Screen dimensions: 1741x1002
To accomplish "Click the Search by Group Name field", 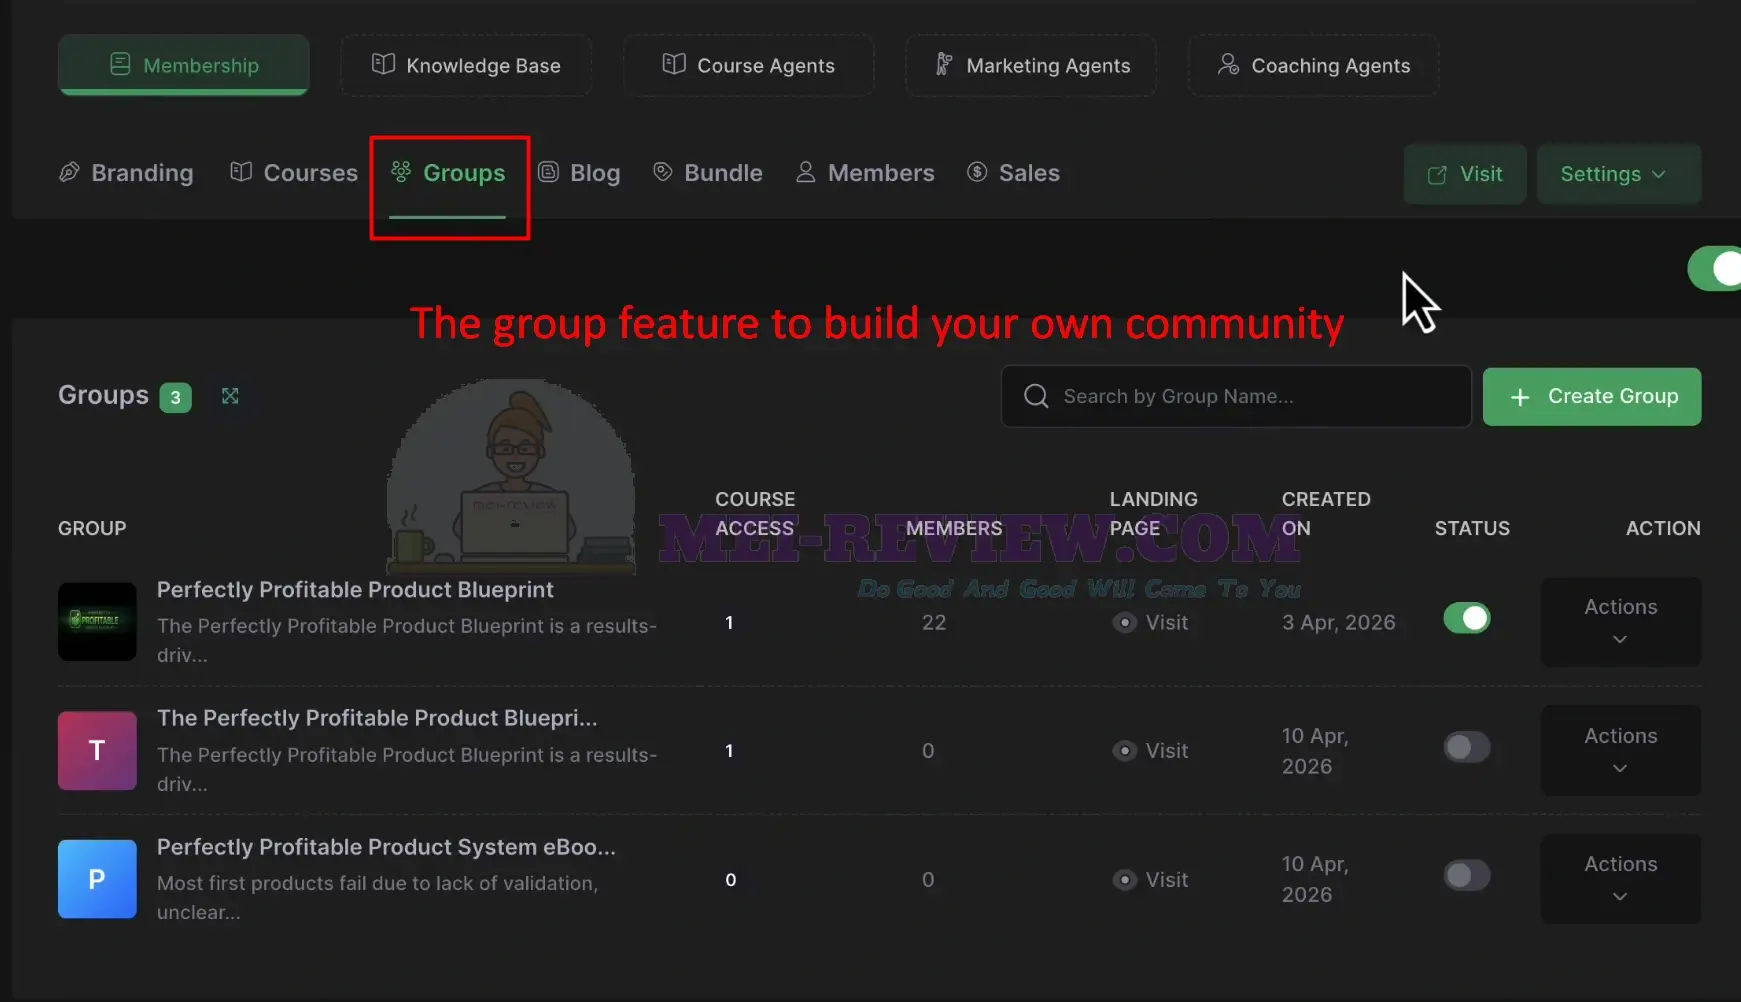I will click(1236, 396).
